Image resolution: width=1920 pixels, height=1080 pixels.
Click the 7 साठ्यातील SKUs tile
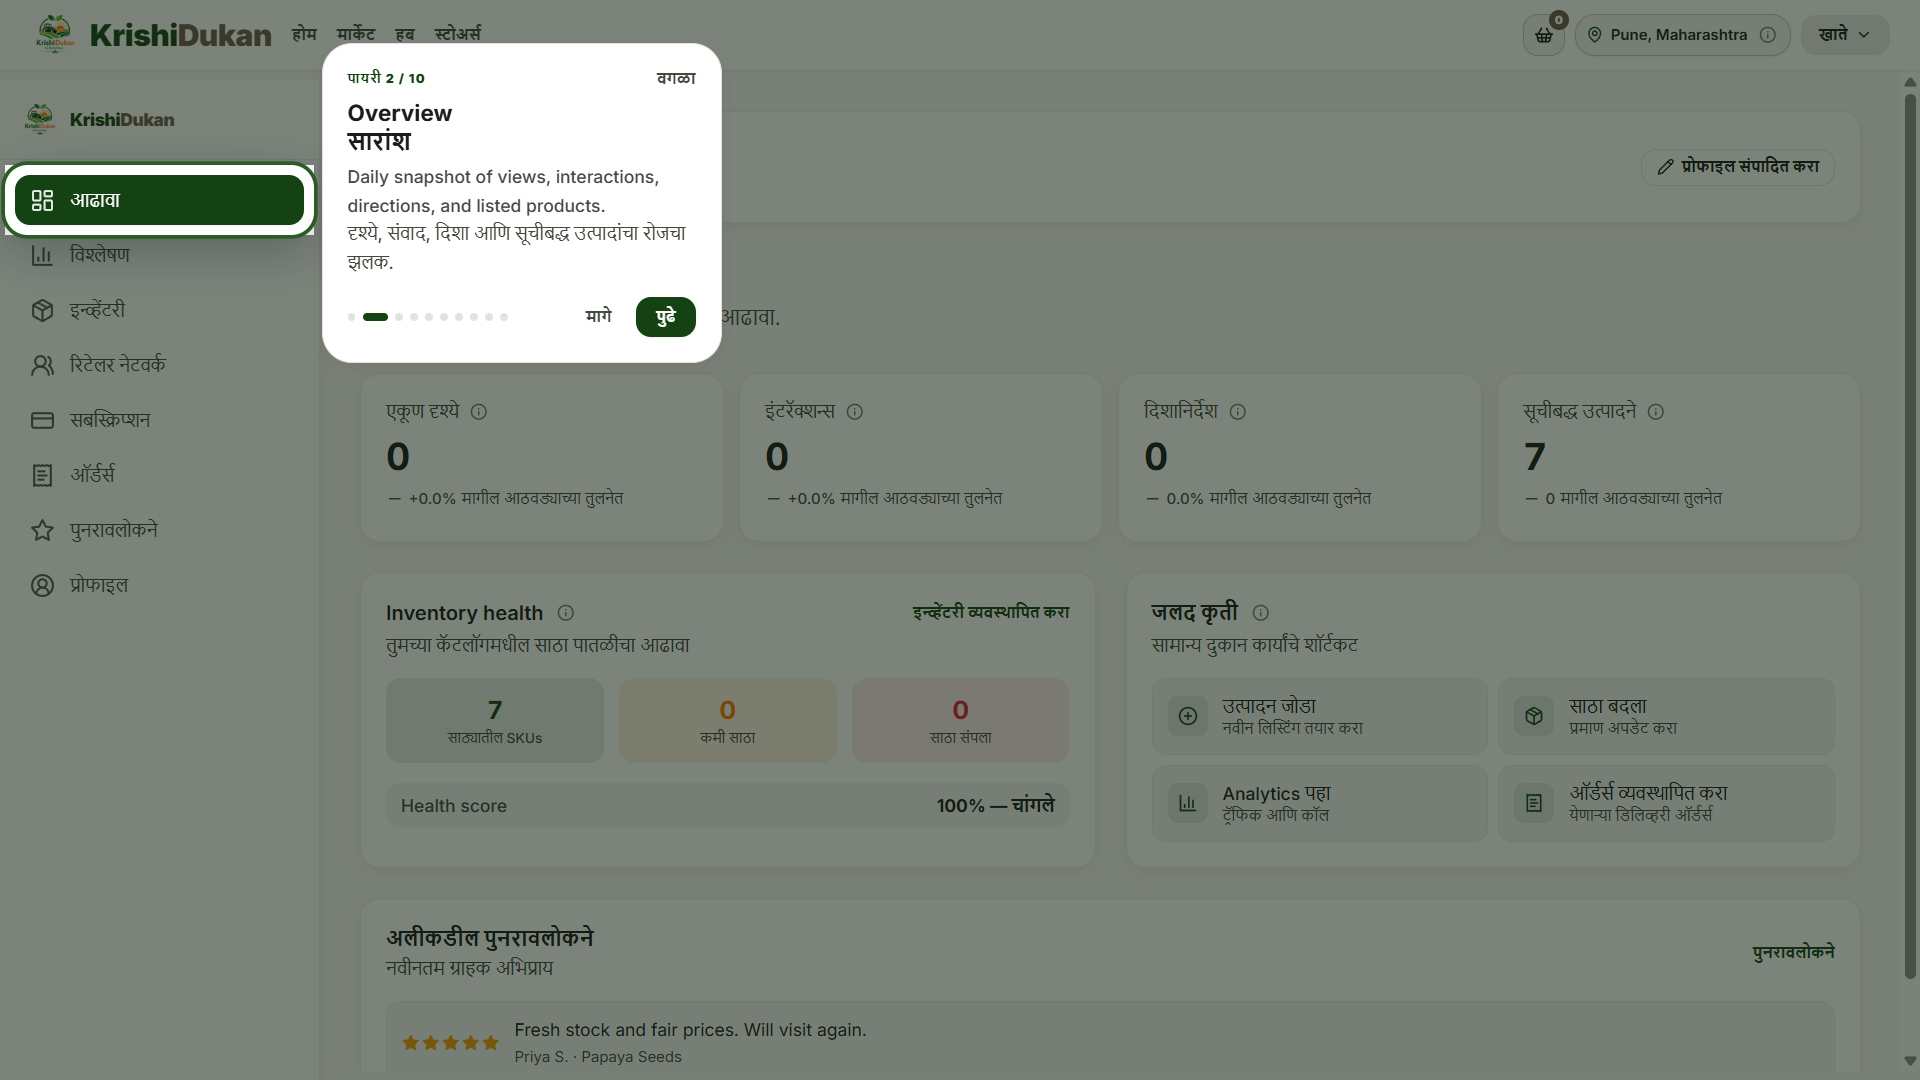495,721
